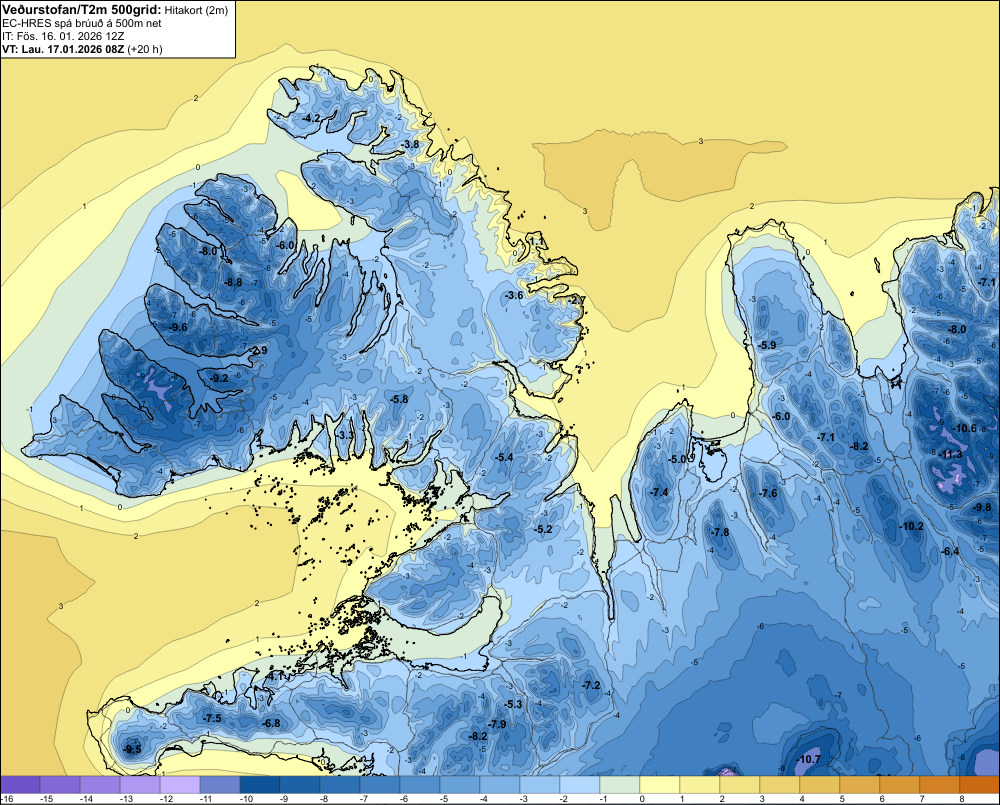Viewport: 1000px width, 805px height.
Task: Pick the golden legend swatch labeled 4
Action: pos(819,785)
